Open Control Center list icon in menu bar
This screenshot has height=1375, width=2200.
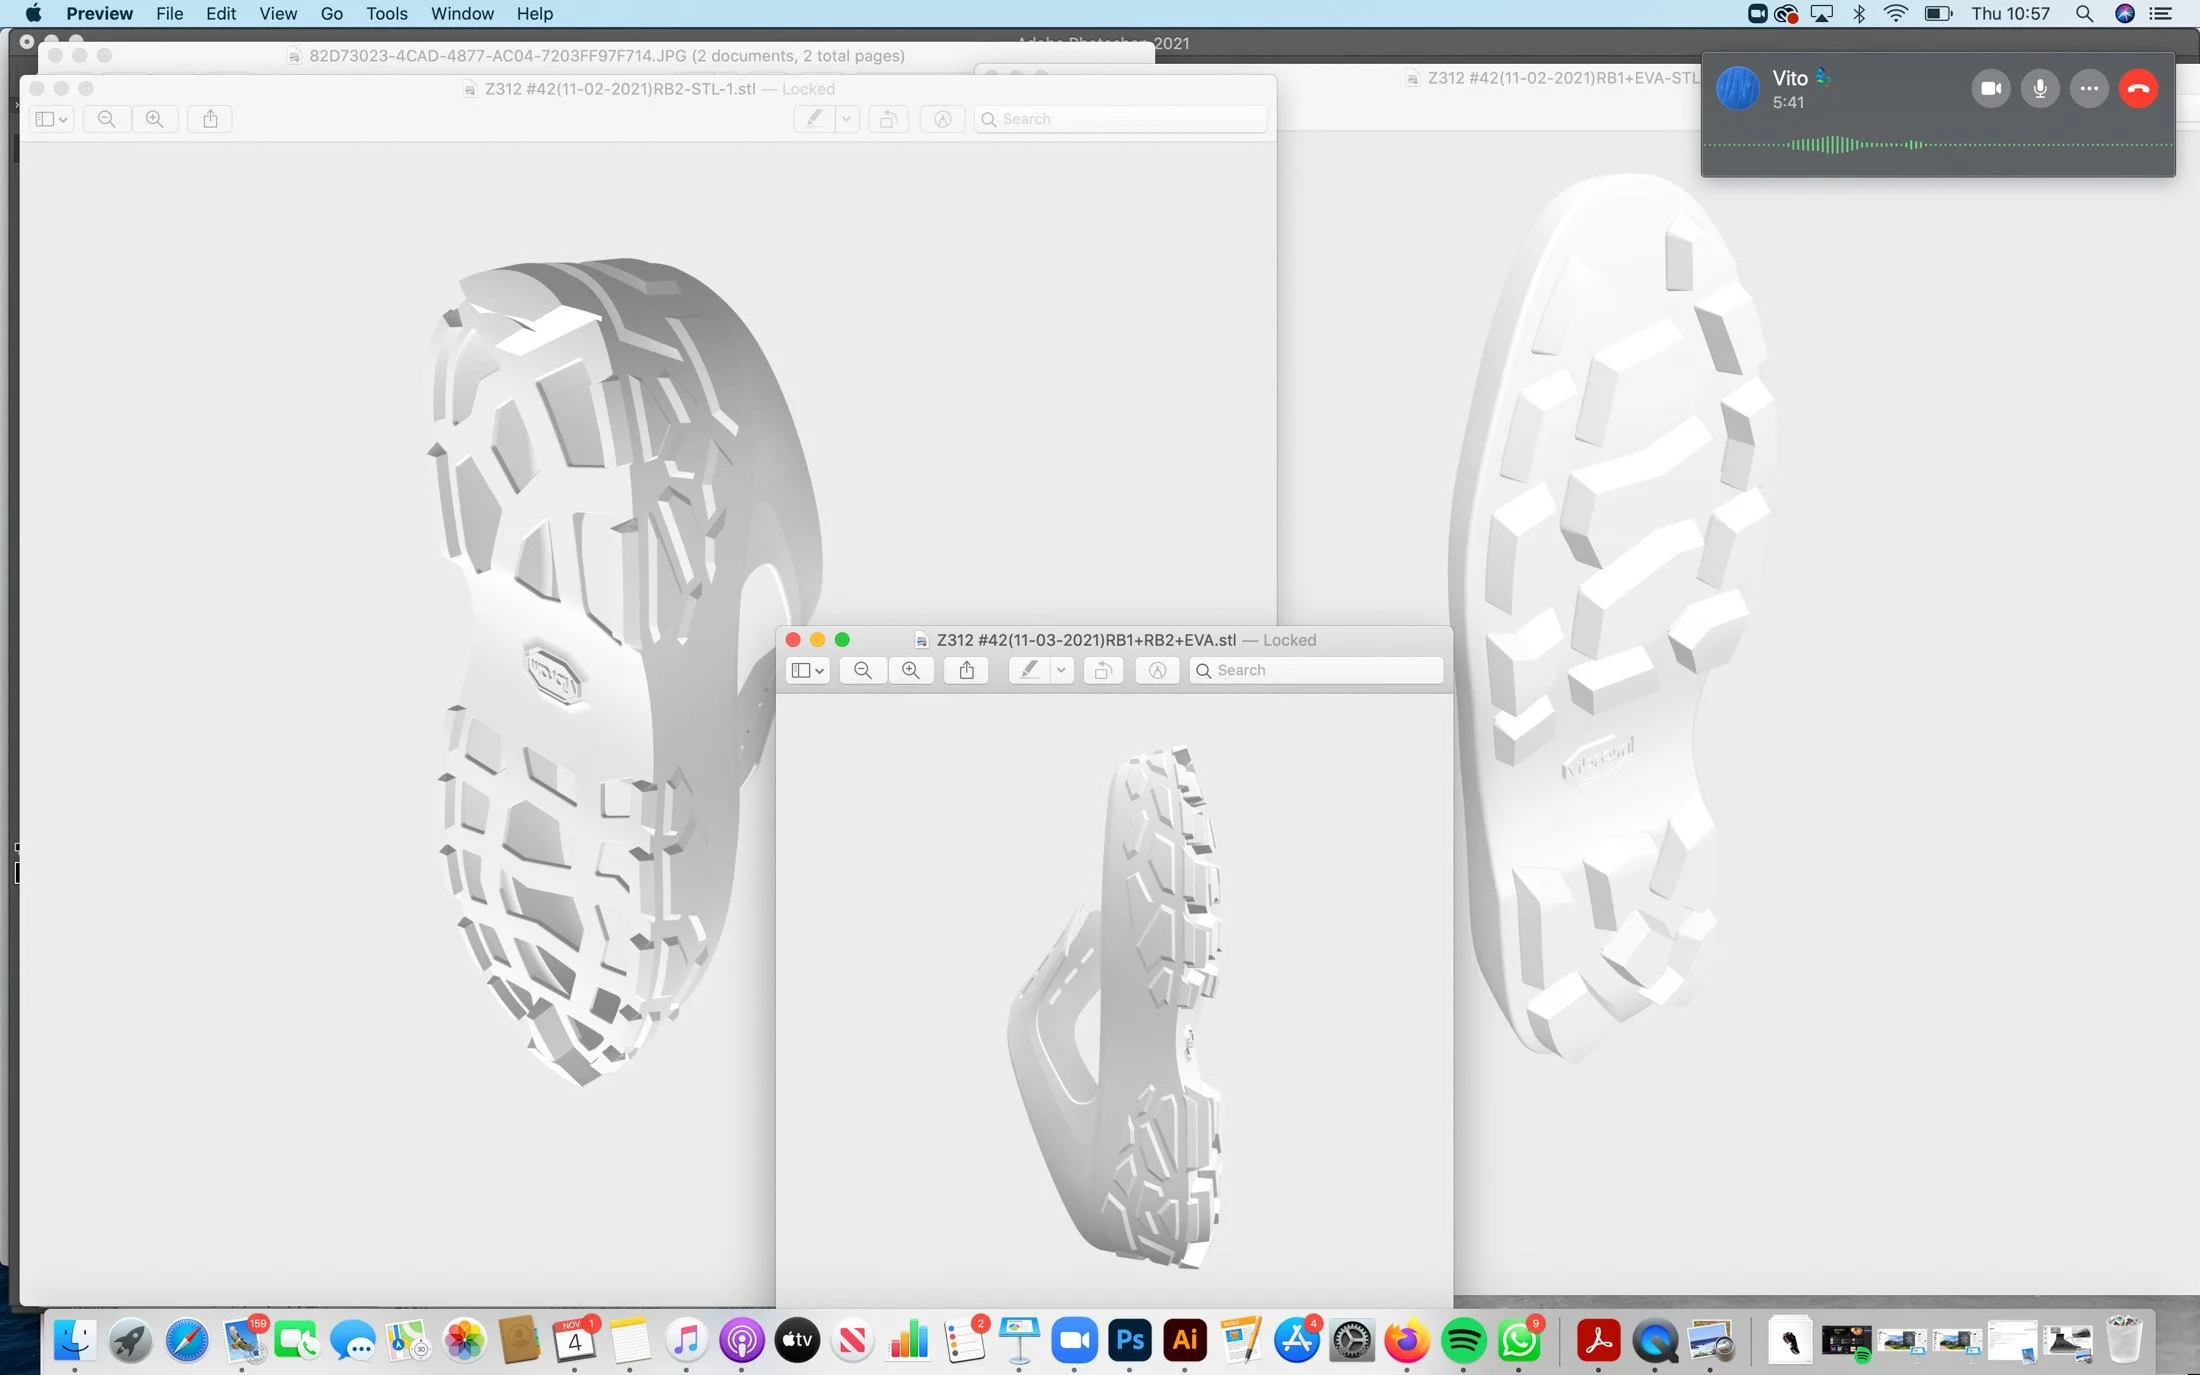point(2161,13)
